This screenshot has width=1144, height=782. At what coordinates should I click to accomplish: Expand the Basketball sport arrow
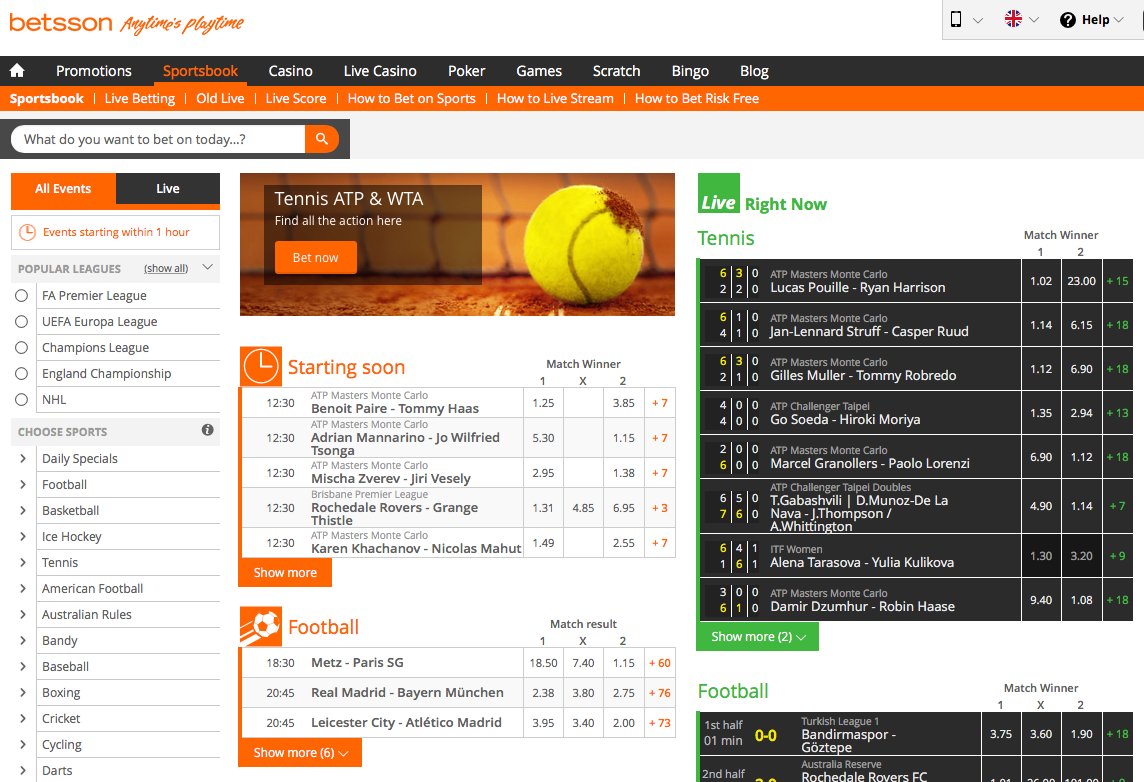point(23,511)
